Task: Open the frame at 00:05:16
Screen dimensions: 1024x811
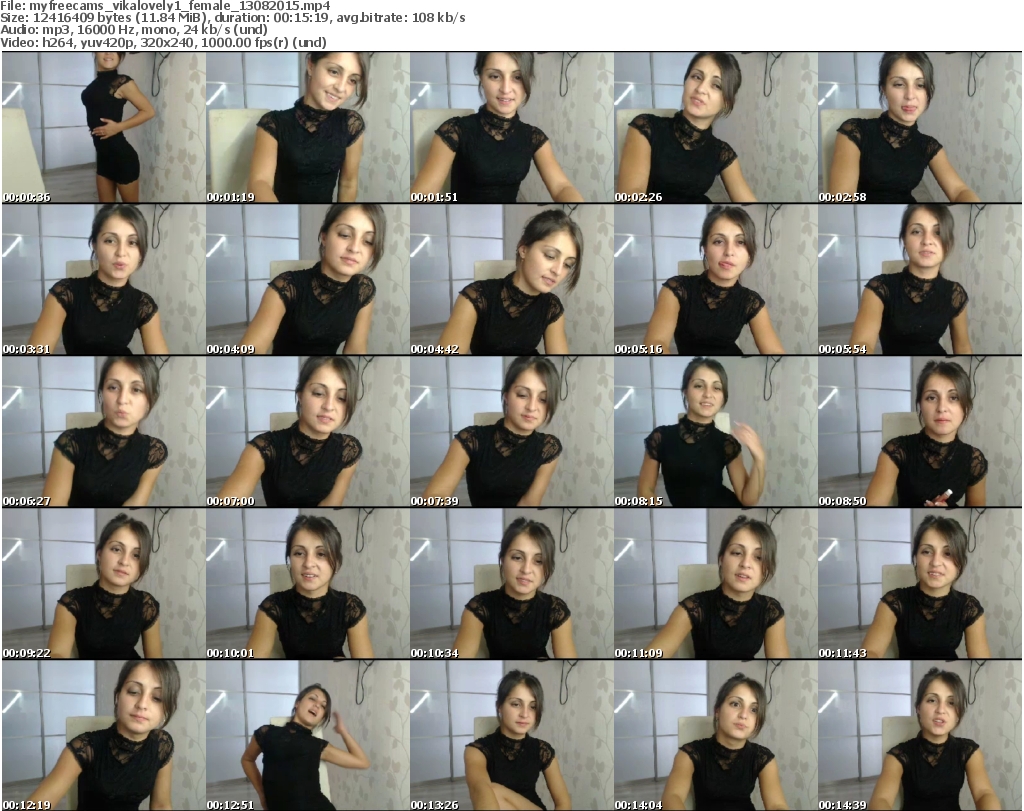Action: (x=716, y=279)
